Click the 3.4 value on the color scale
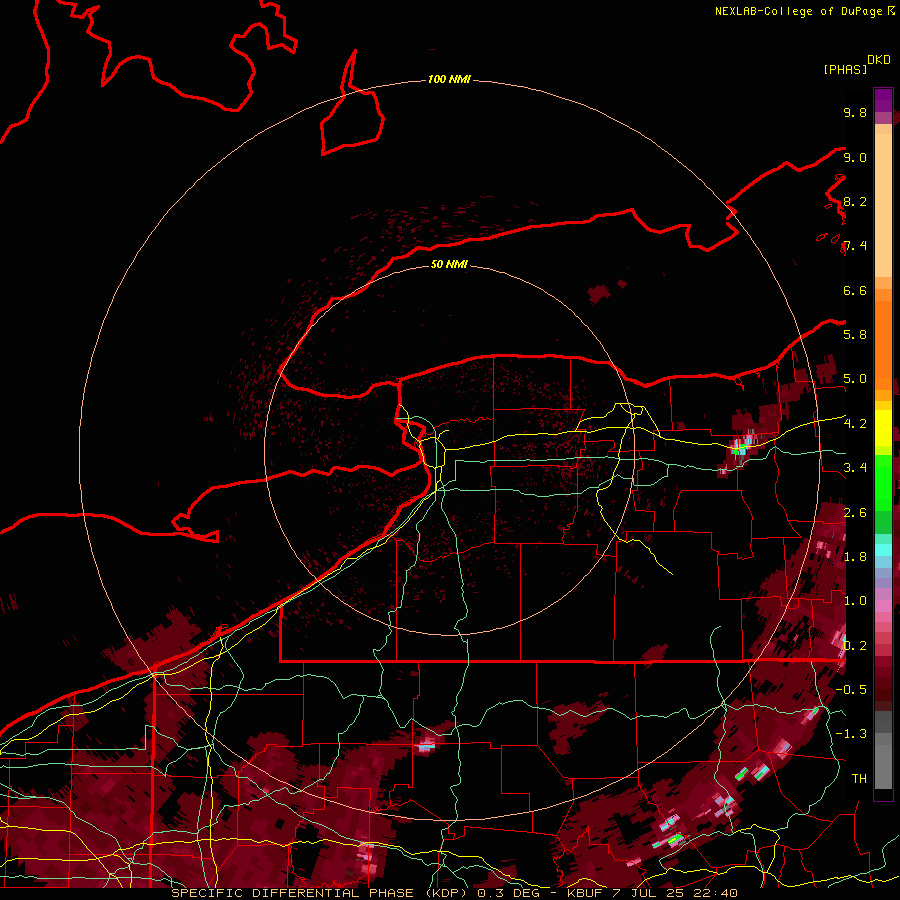900x900 pixels. (x=855, y=467)
